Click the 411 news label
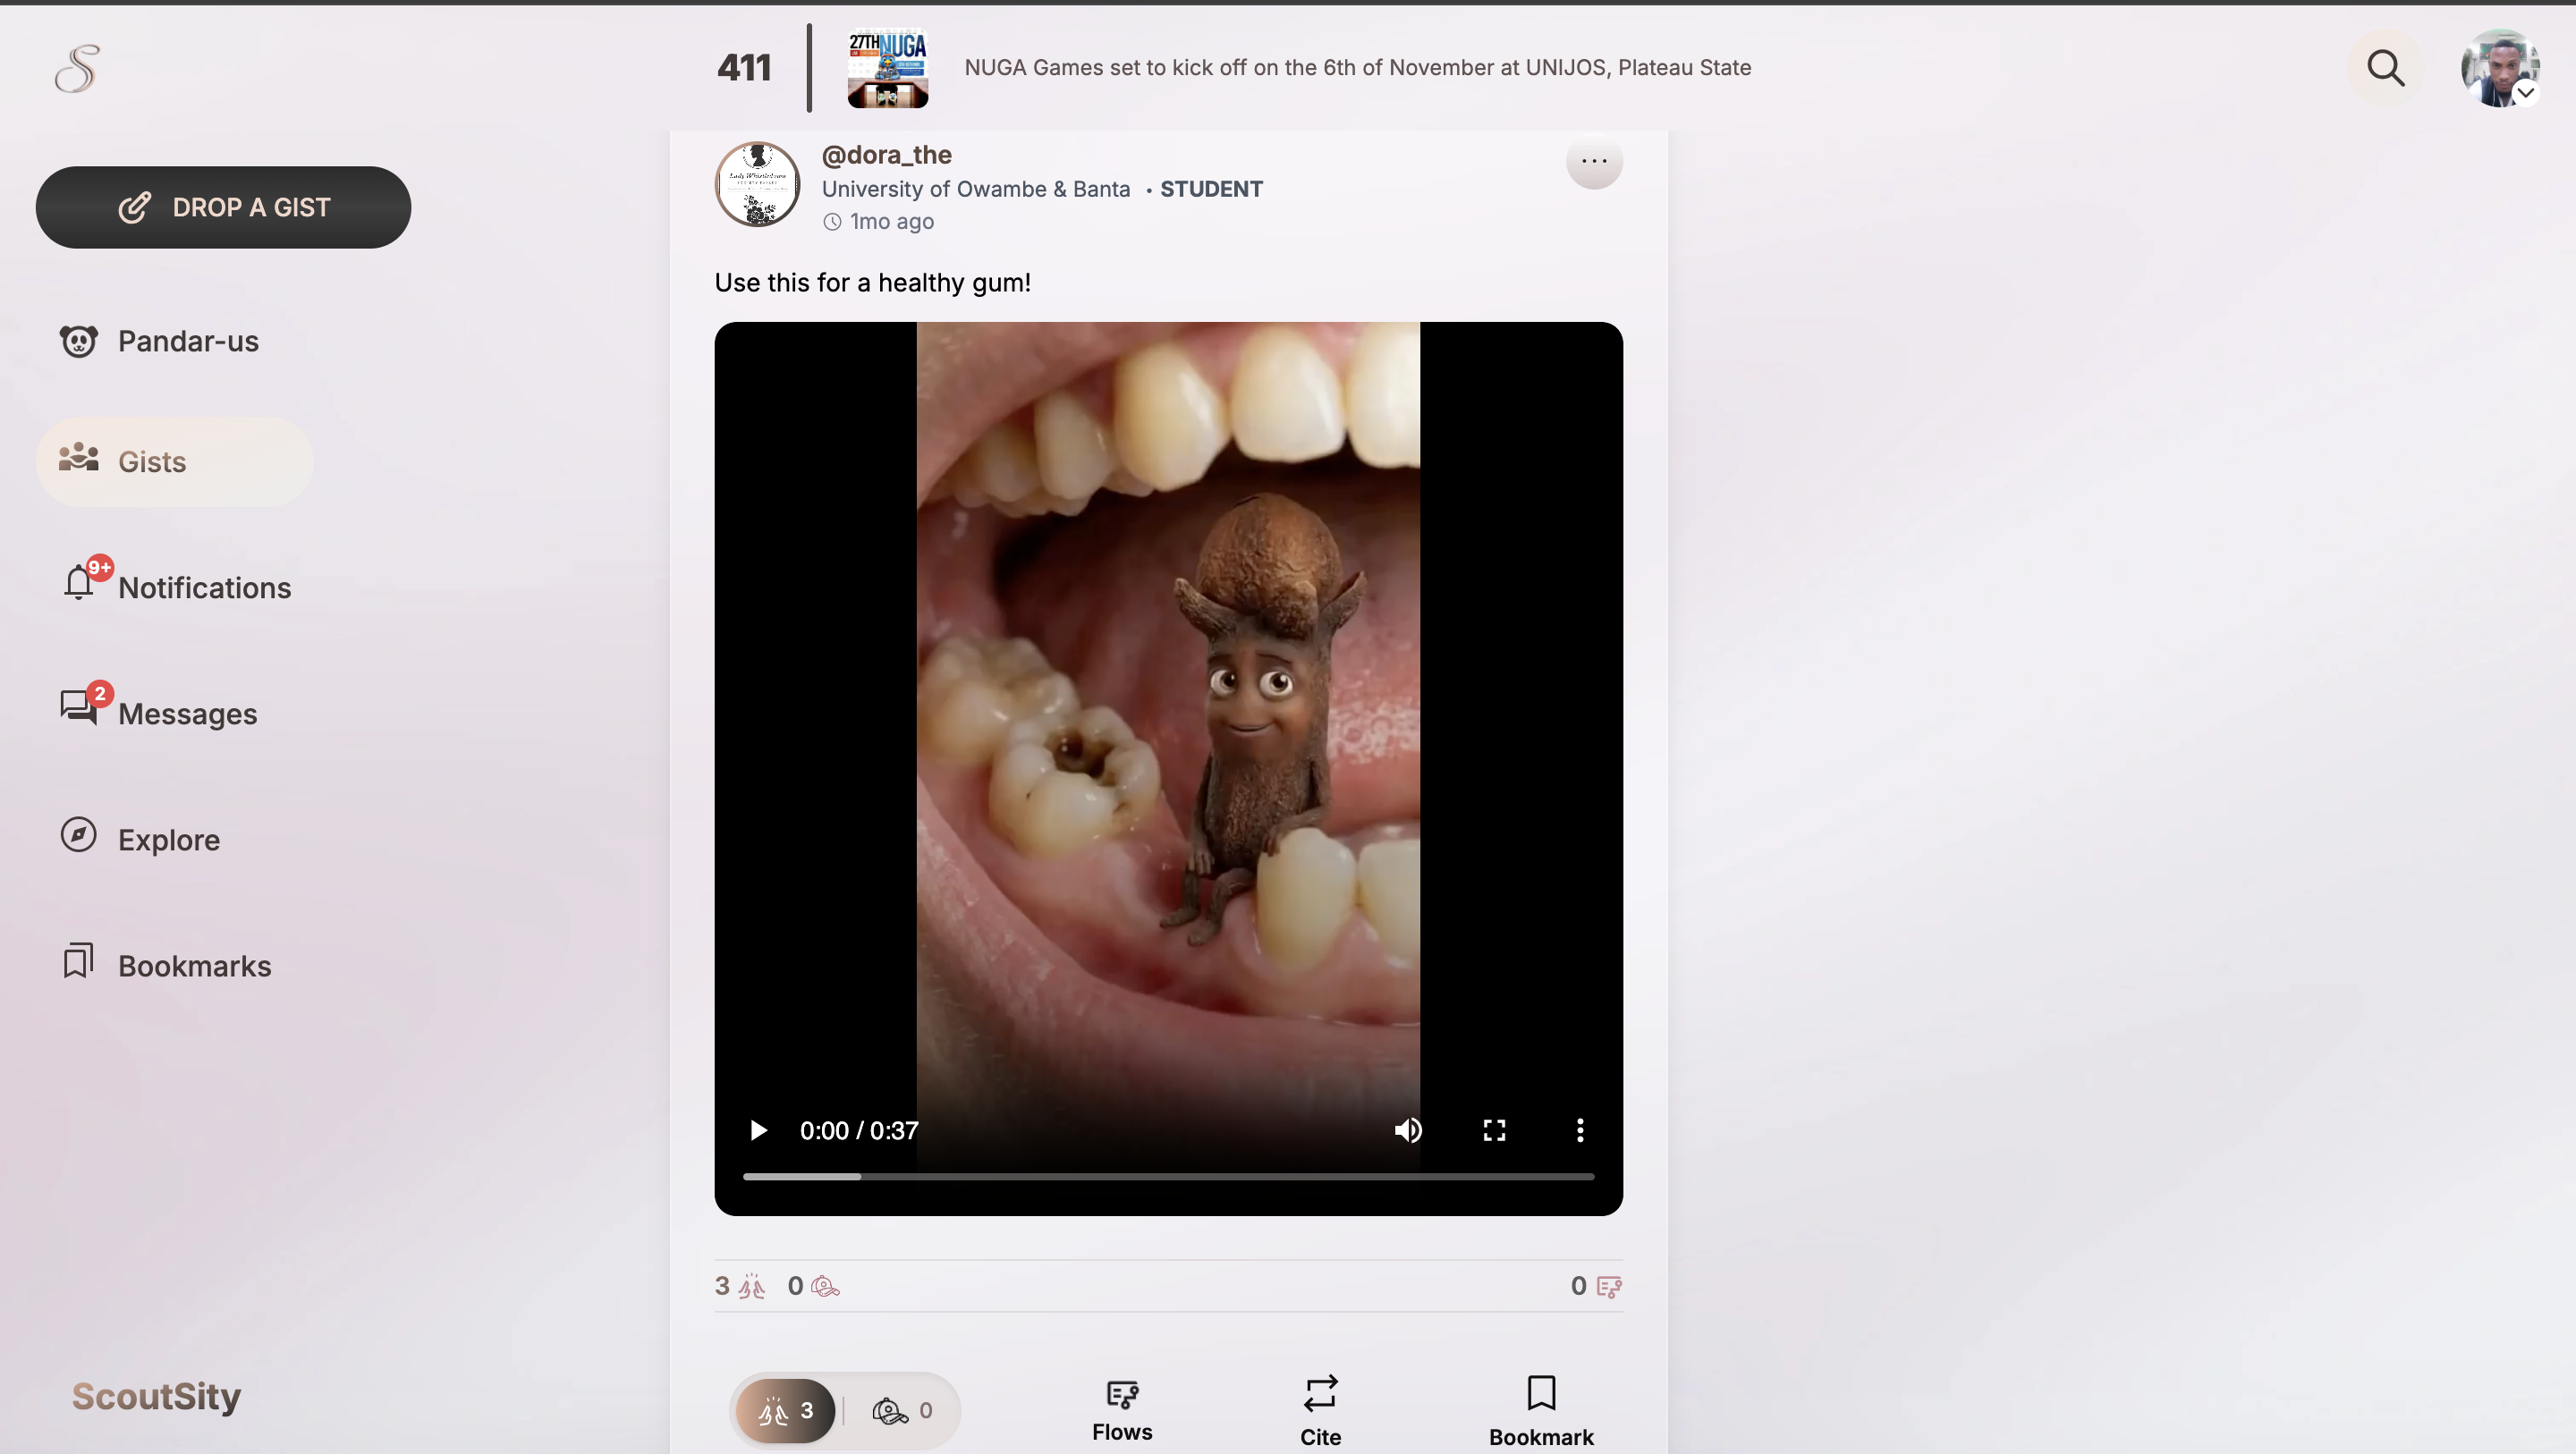 coord(743,67)
